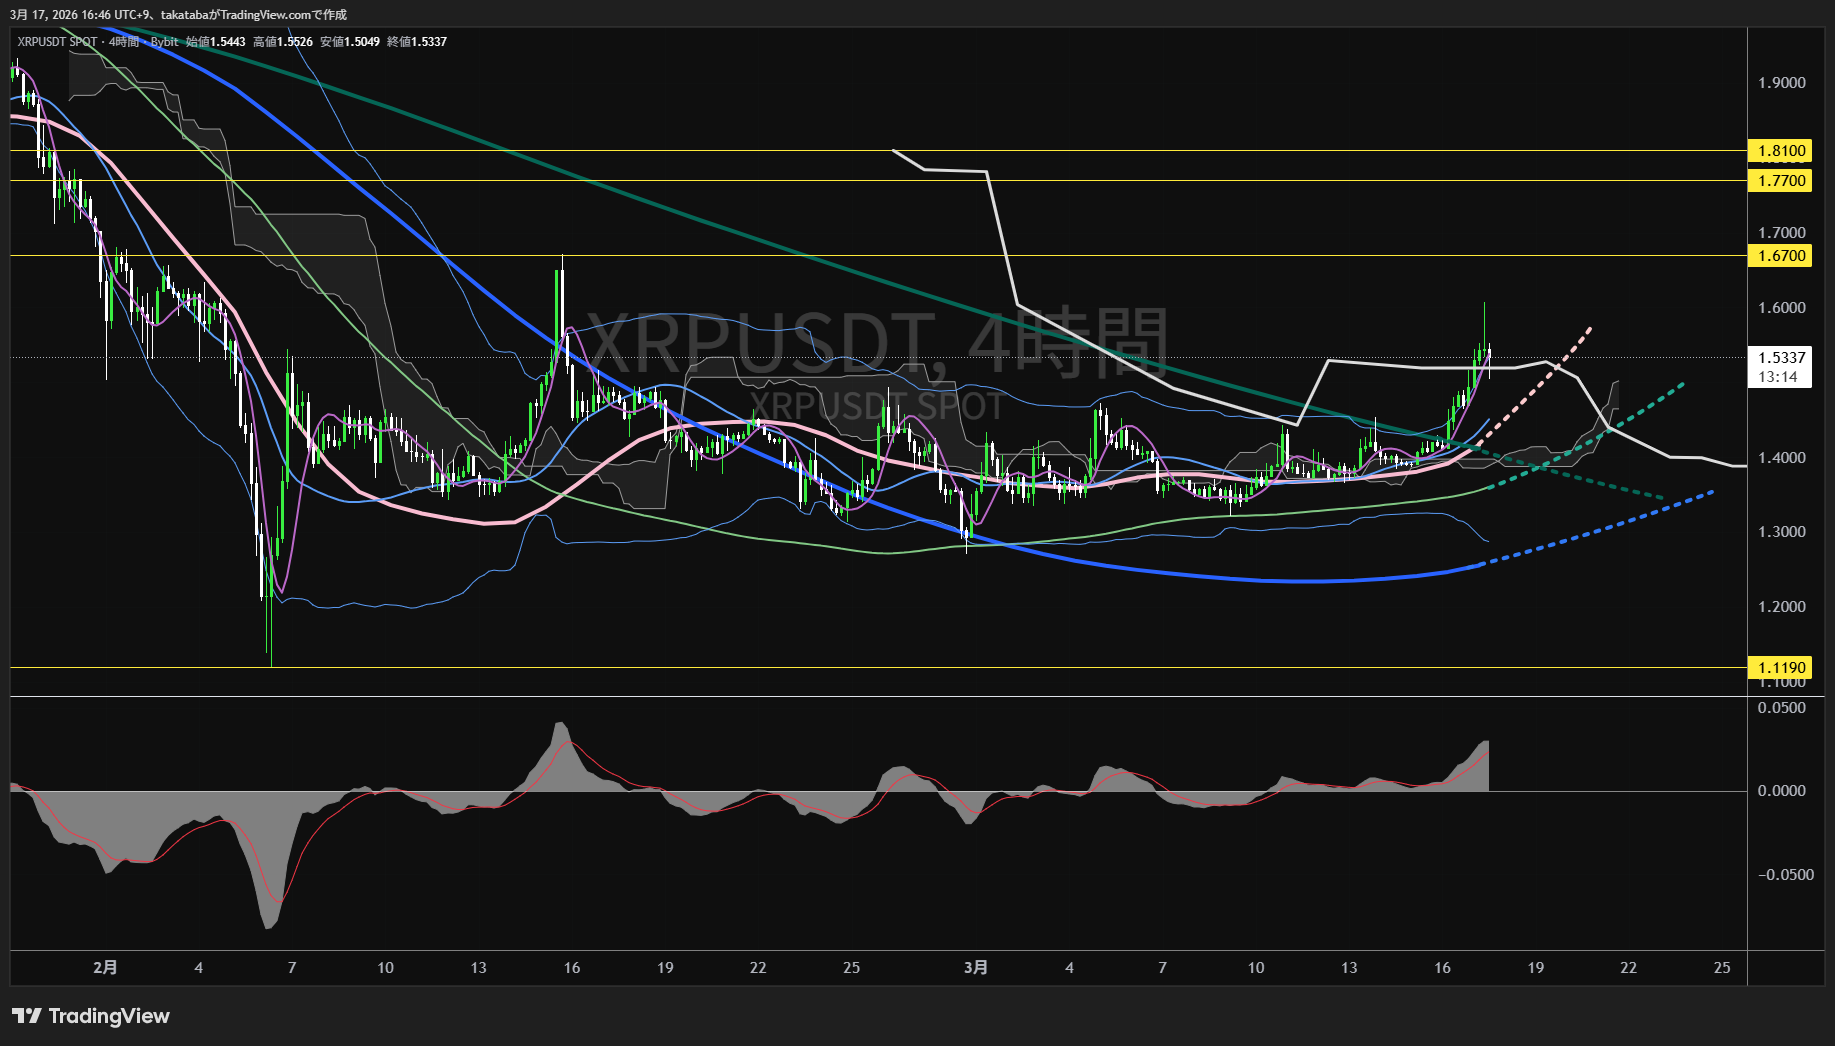Select the 3月 date marker on time axis
This screenshot has height=1046, width=1835.
(x=976, y=967)
